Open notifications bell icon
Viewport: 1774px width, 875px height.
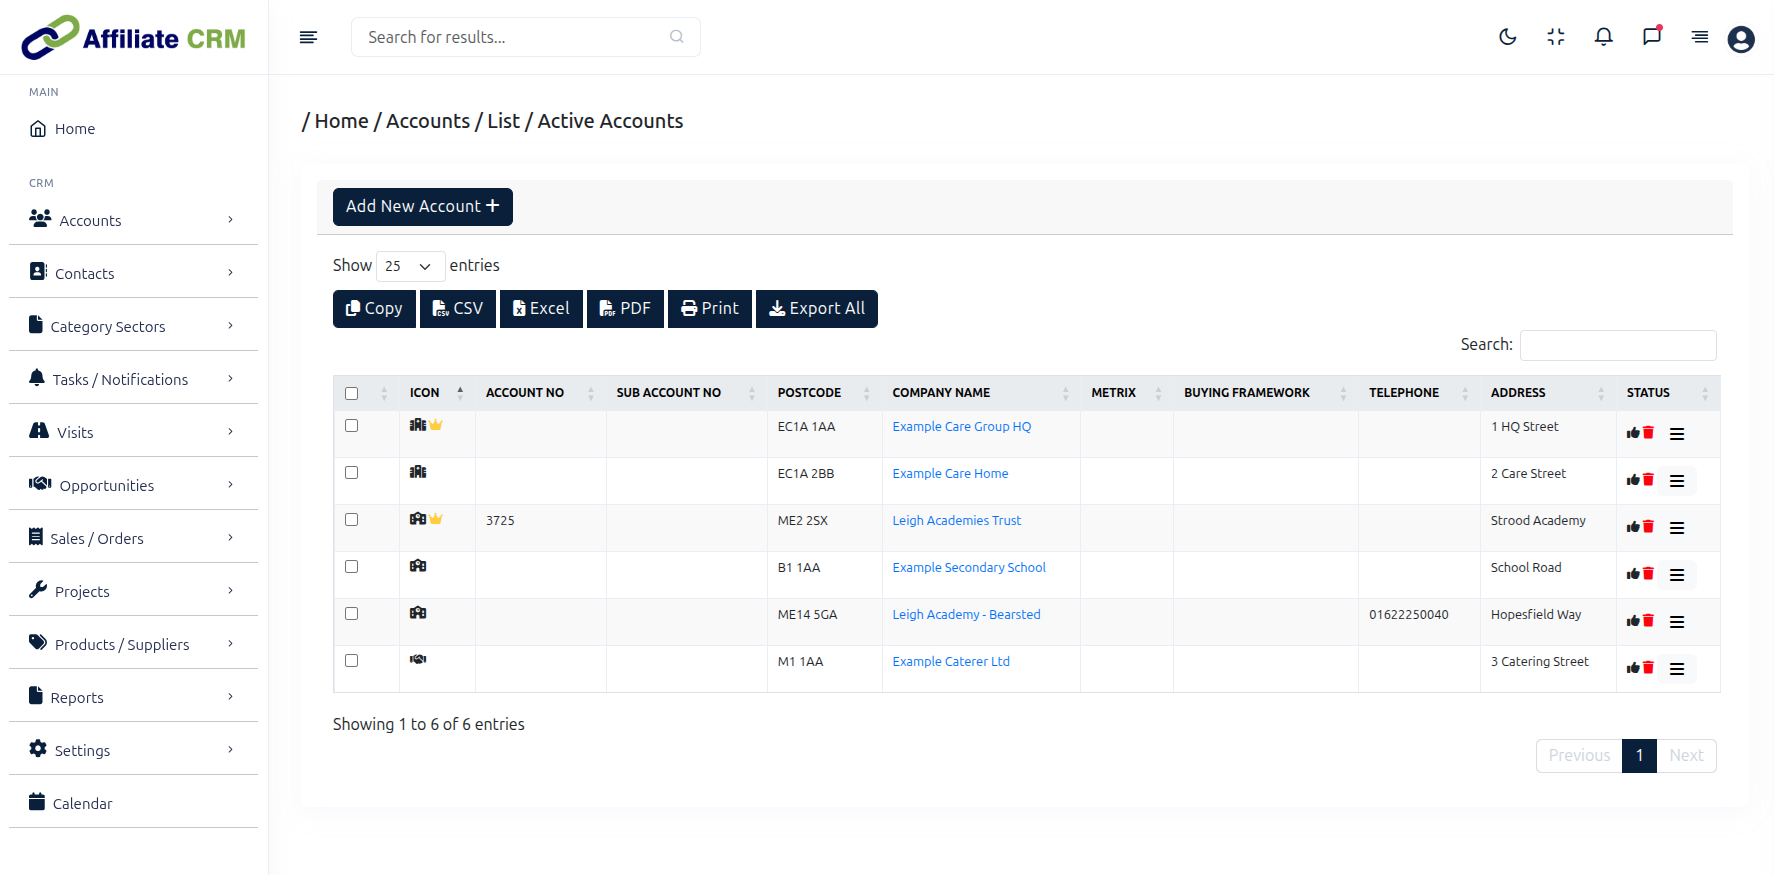coord(1604,37)
